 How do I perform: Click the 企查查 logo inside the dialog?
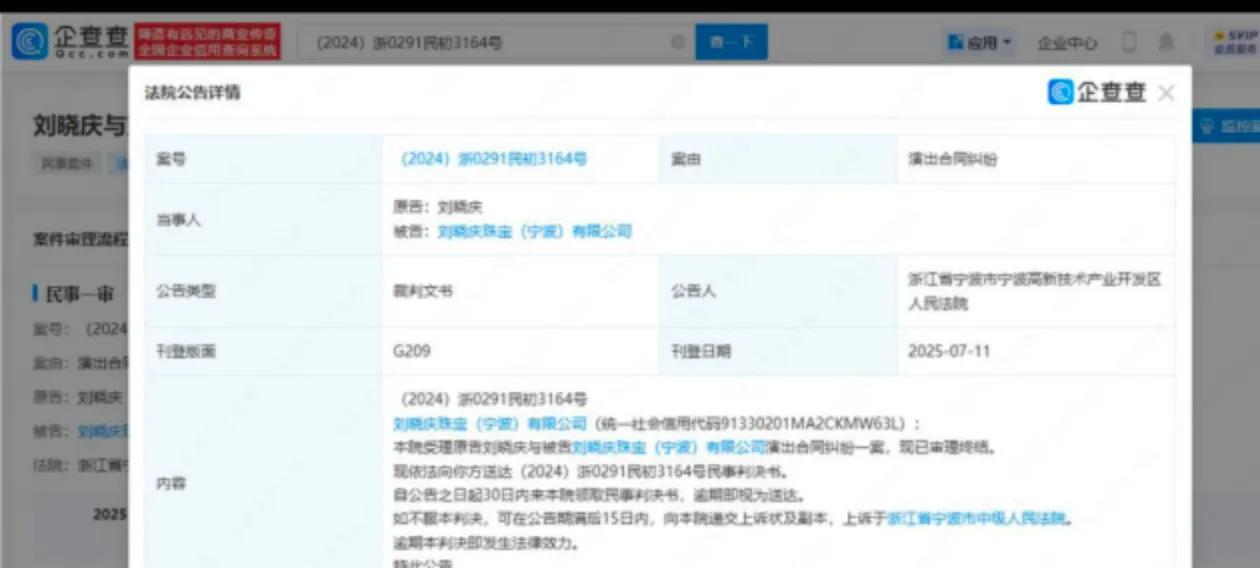pyautogui.click(x=1097, y=92)
